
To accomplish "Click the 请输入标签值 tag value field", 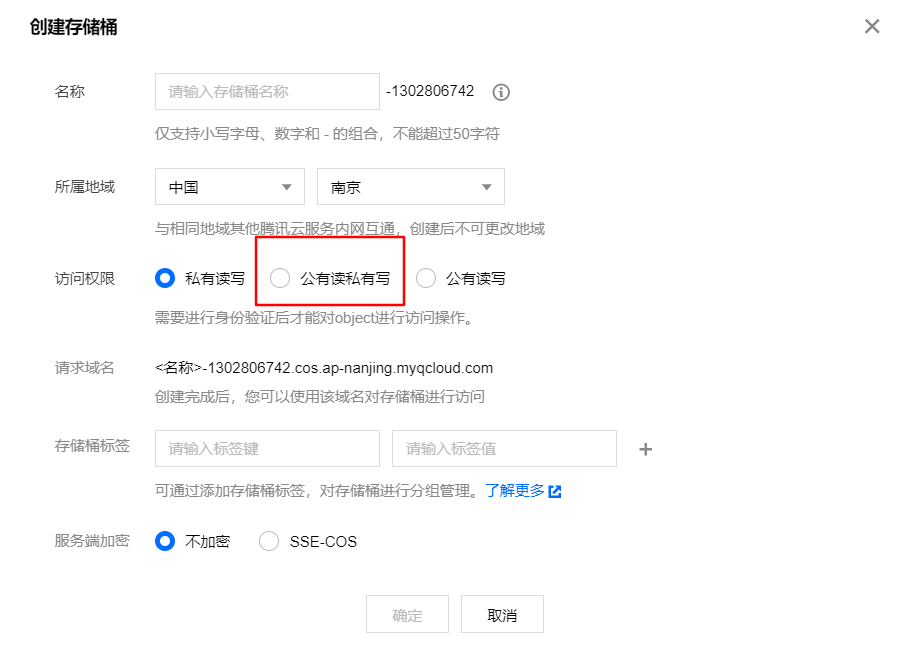I will (x=505, y=448).
